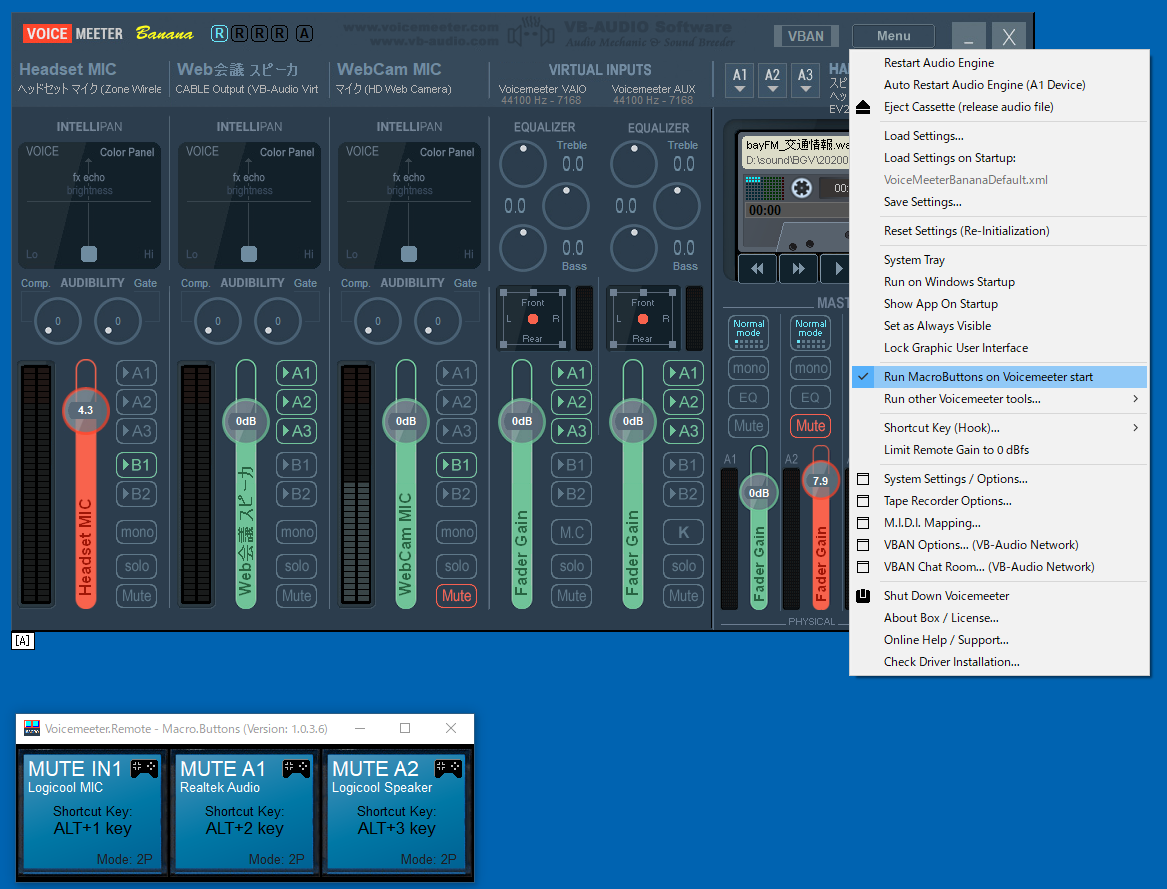Click the WebCam MIC 0dB fader knob
1167x889 pixels.
pyautogui.click(x=406, y=421)
